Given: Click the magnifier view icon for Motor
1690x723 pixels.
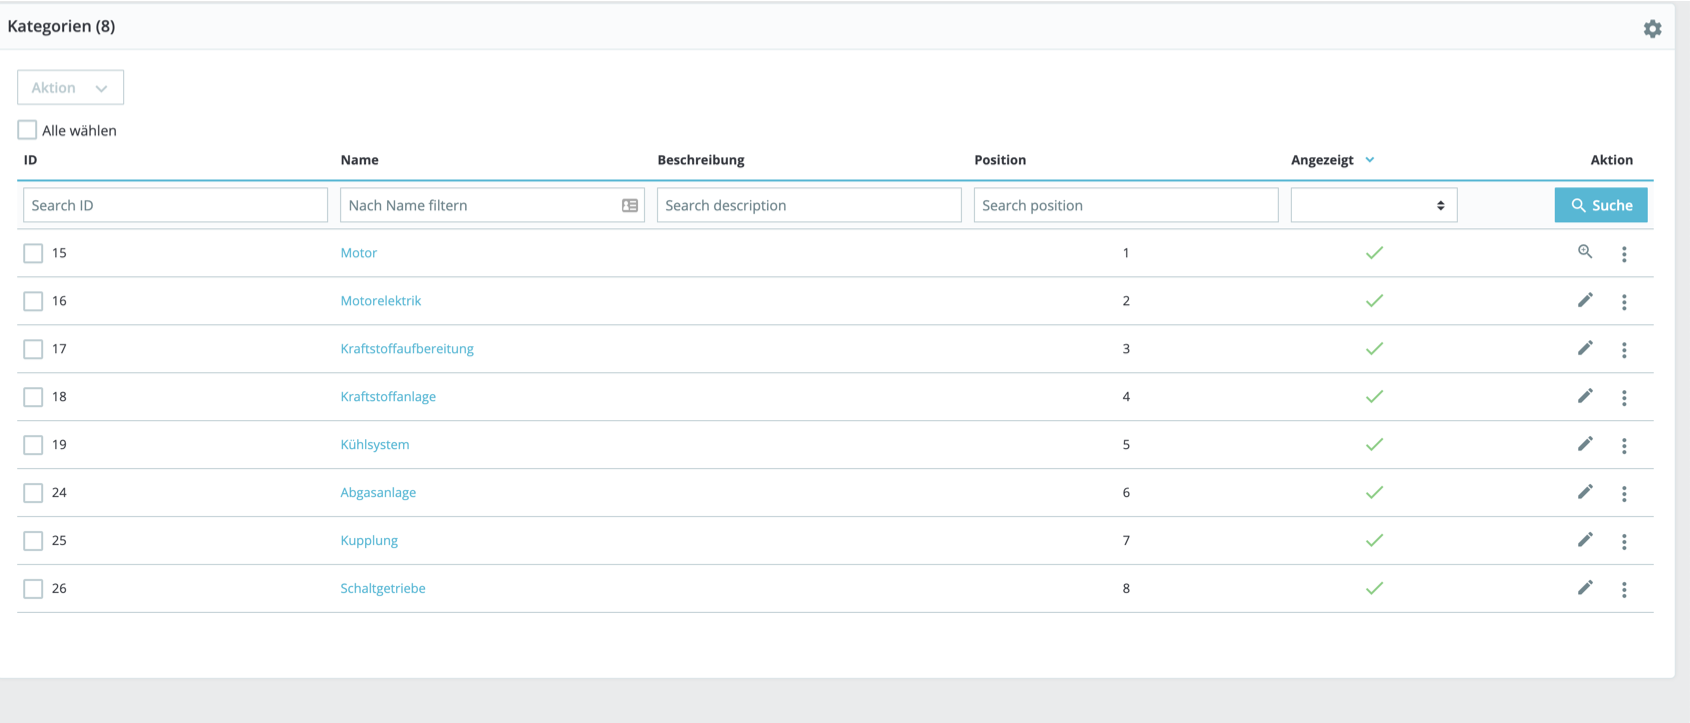Looking at the screenshot, I should click(1585, 252).
